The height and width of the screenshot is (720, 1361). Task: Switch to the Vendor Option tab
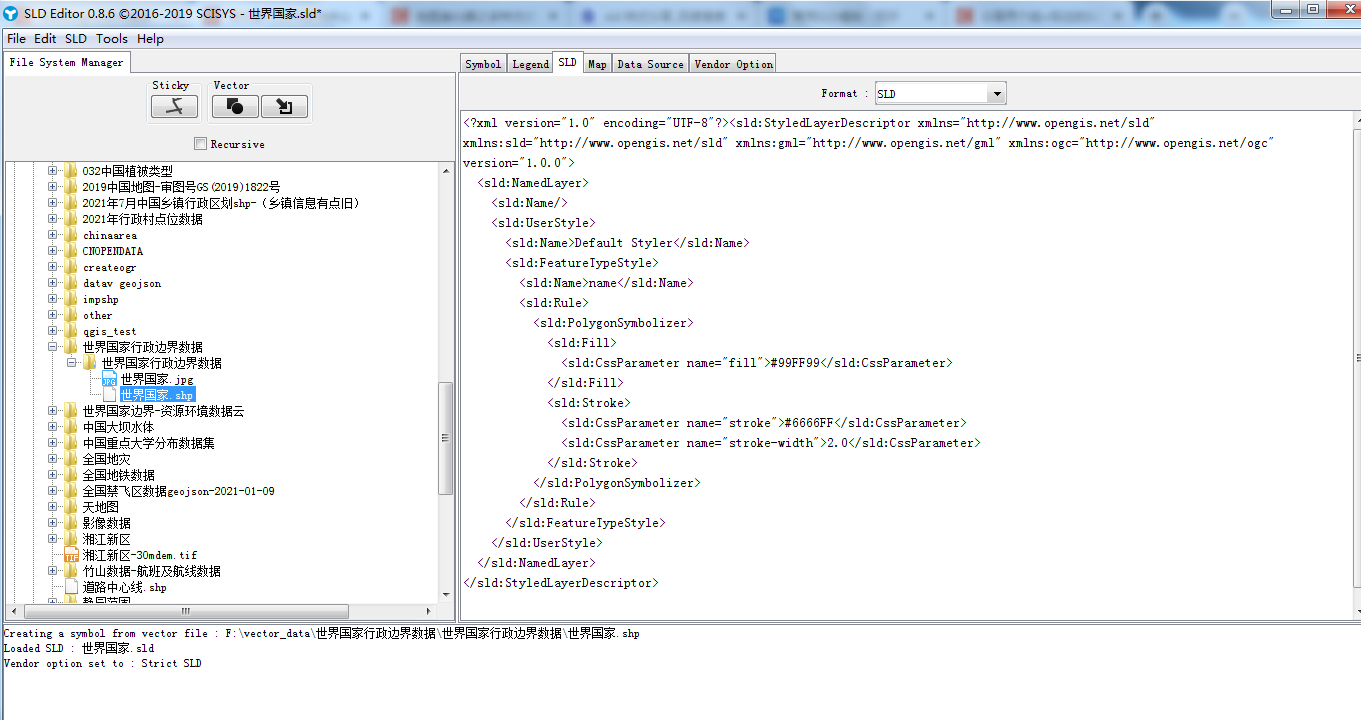733,64
